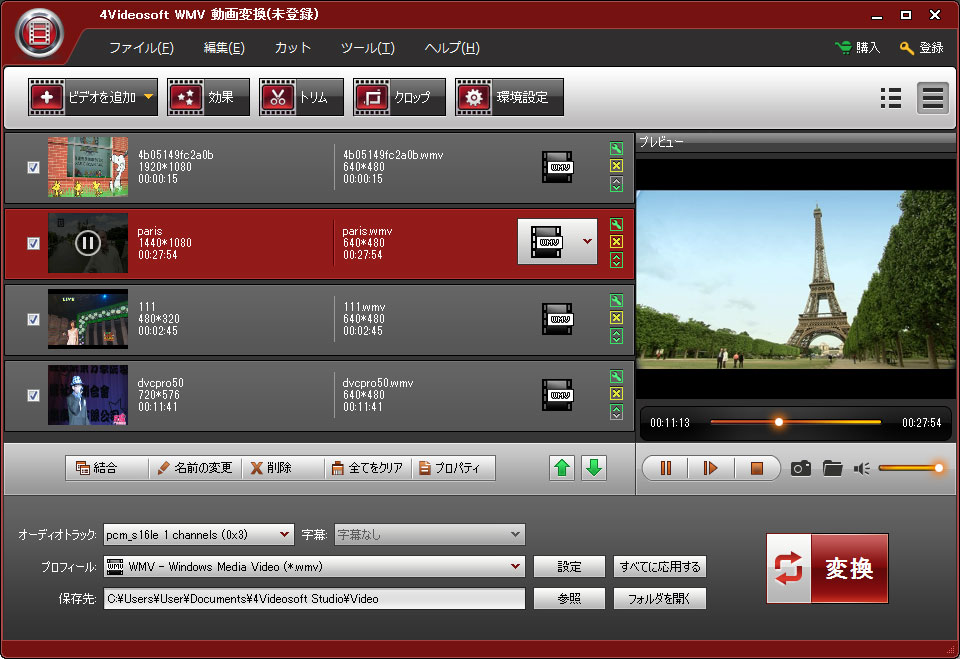The image size is (960, 659).
Task: Mute audio with the speaker icon
Action: pyautogui.click(x=861, y=468)
